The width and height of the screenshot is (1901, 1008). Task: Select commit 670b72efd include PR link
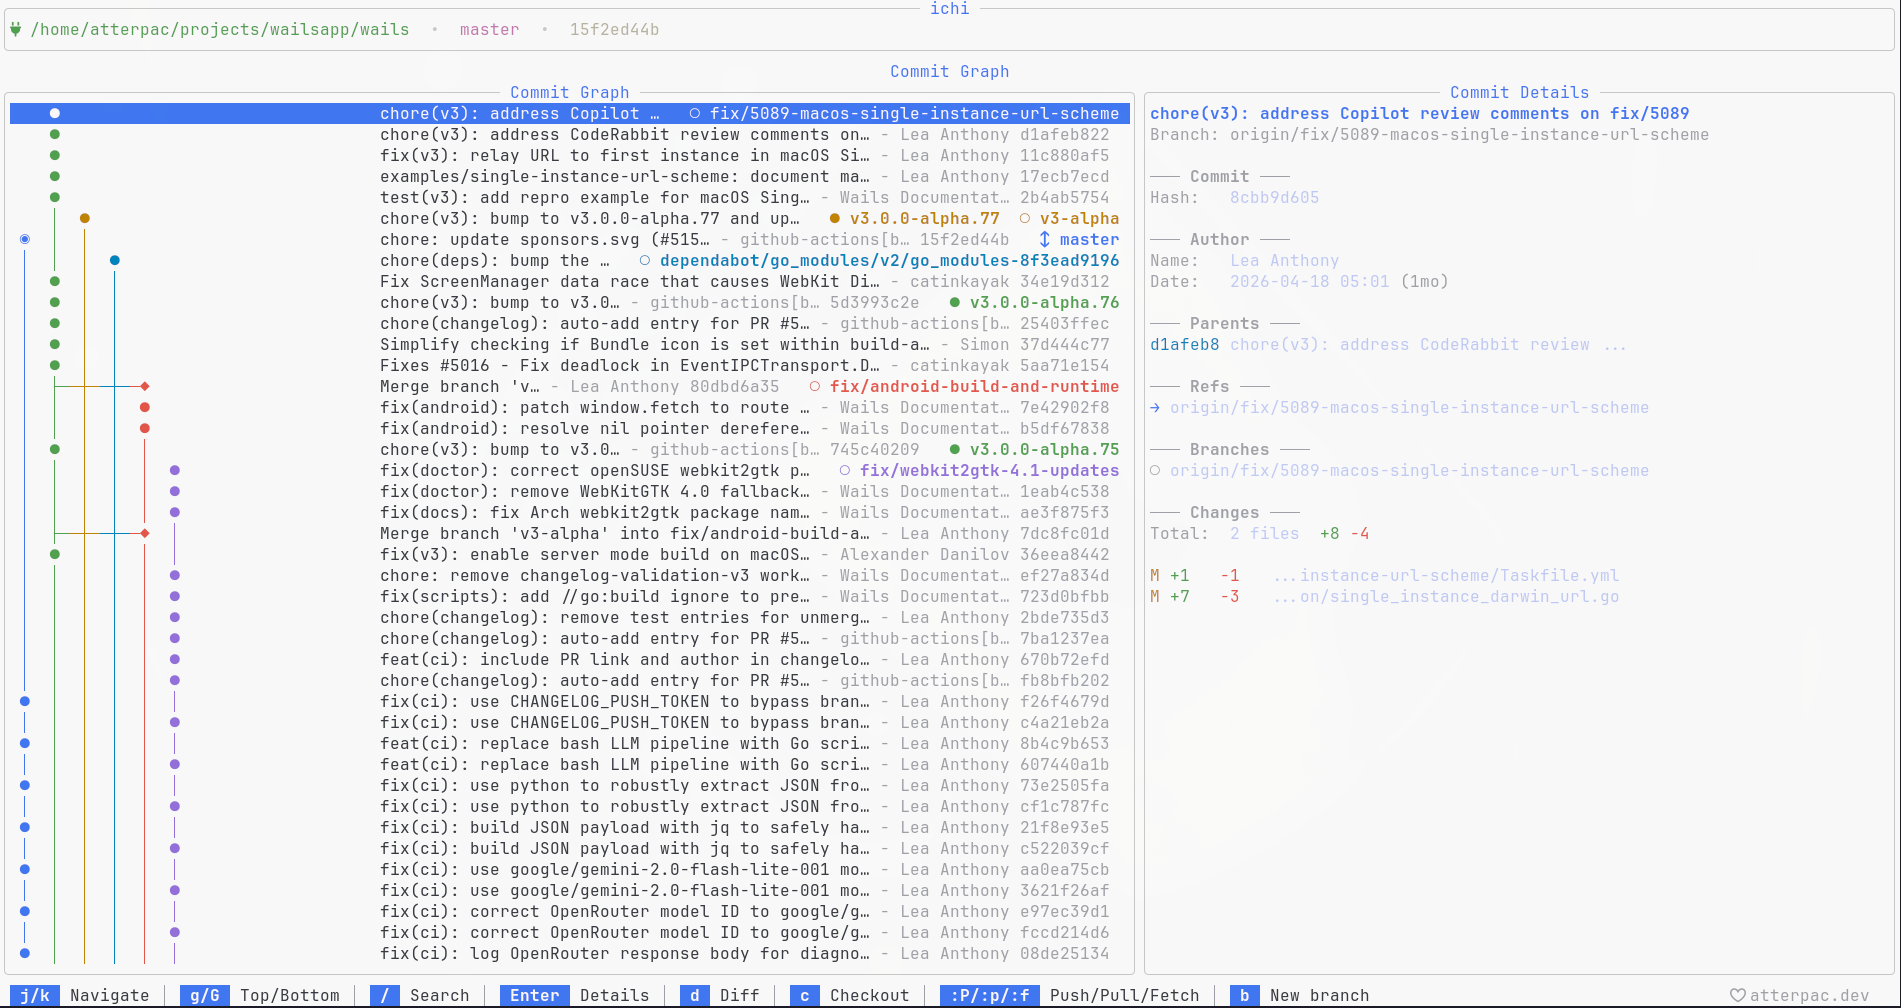point(570,660)
